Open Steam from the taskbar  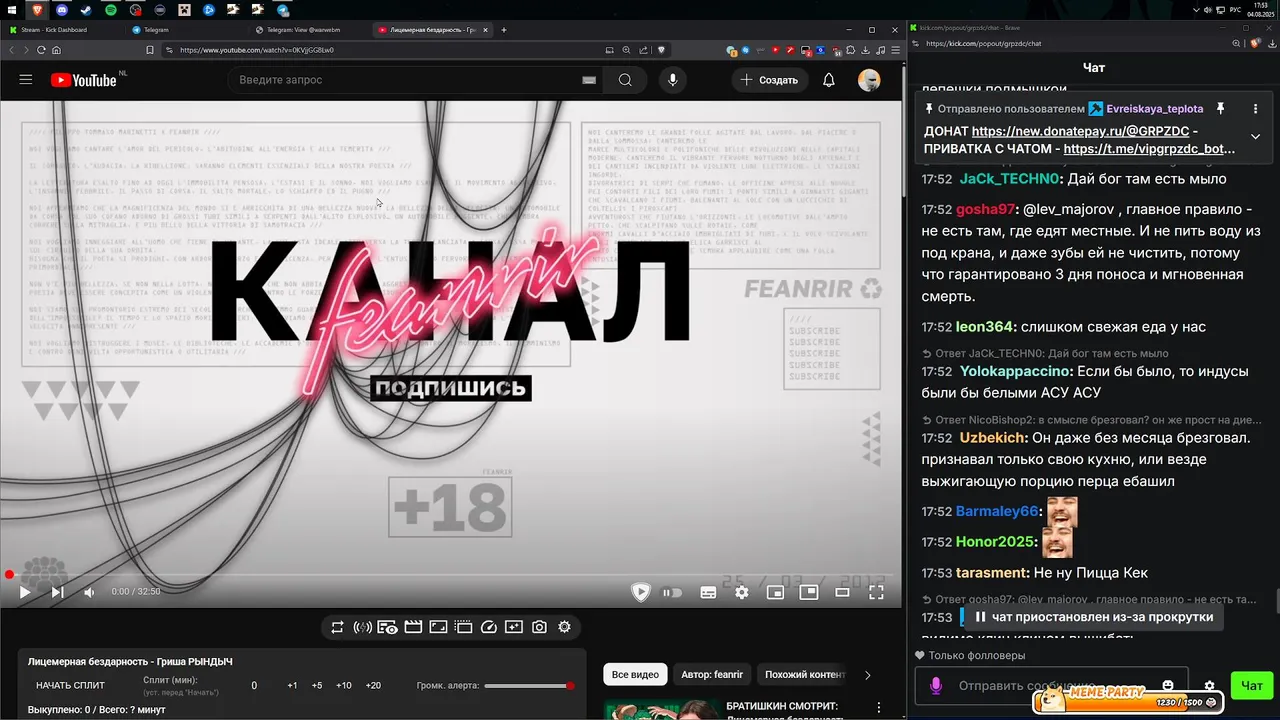(86, 9)
